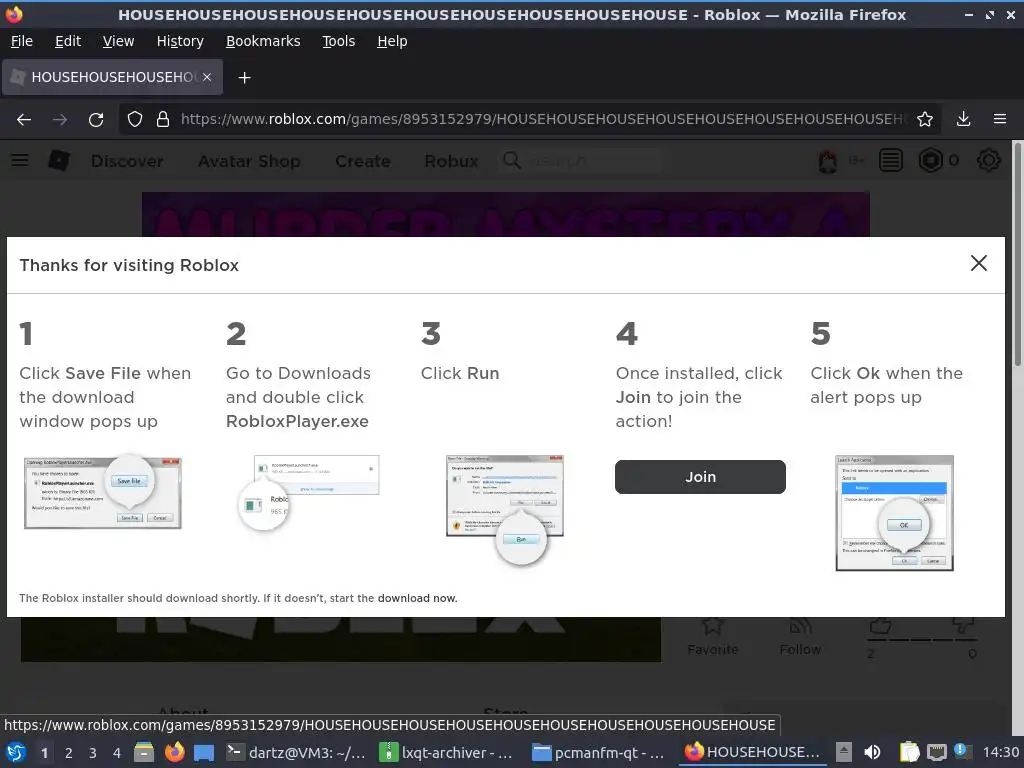Open the Robux balance hexagon icon
This screenshot has width=1024, height=768.
(930, 160)
